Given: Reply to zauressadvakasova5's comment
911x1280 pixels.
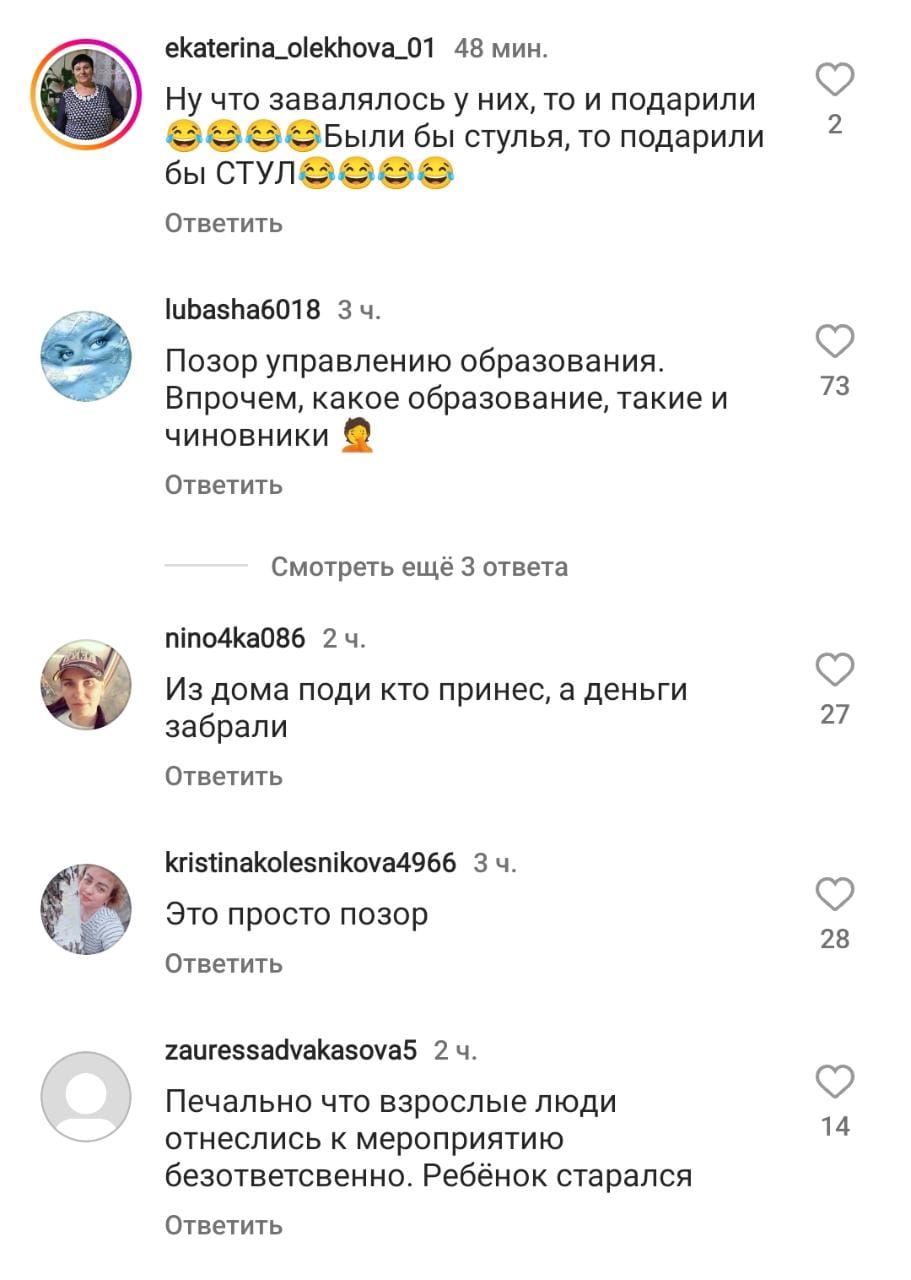Looking at the screenshot, I should (224, 1225).
